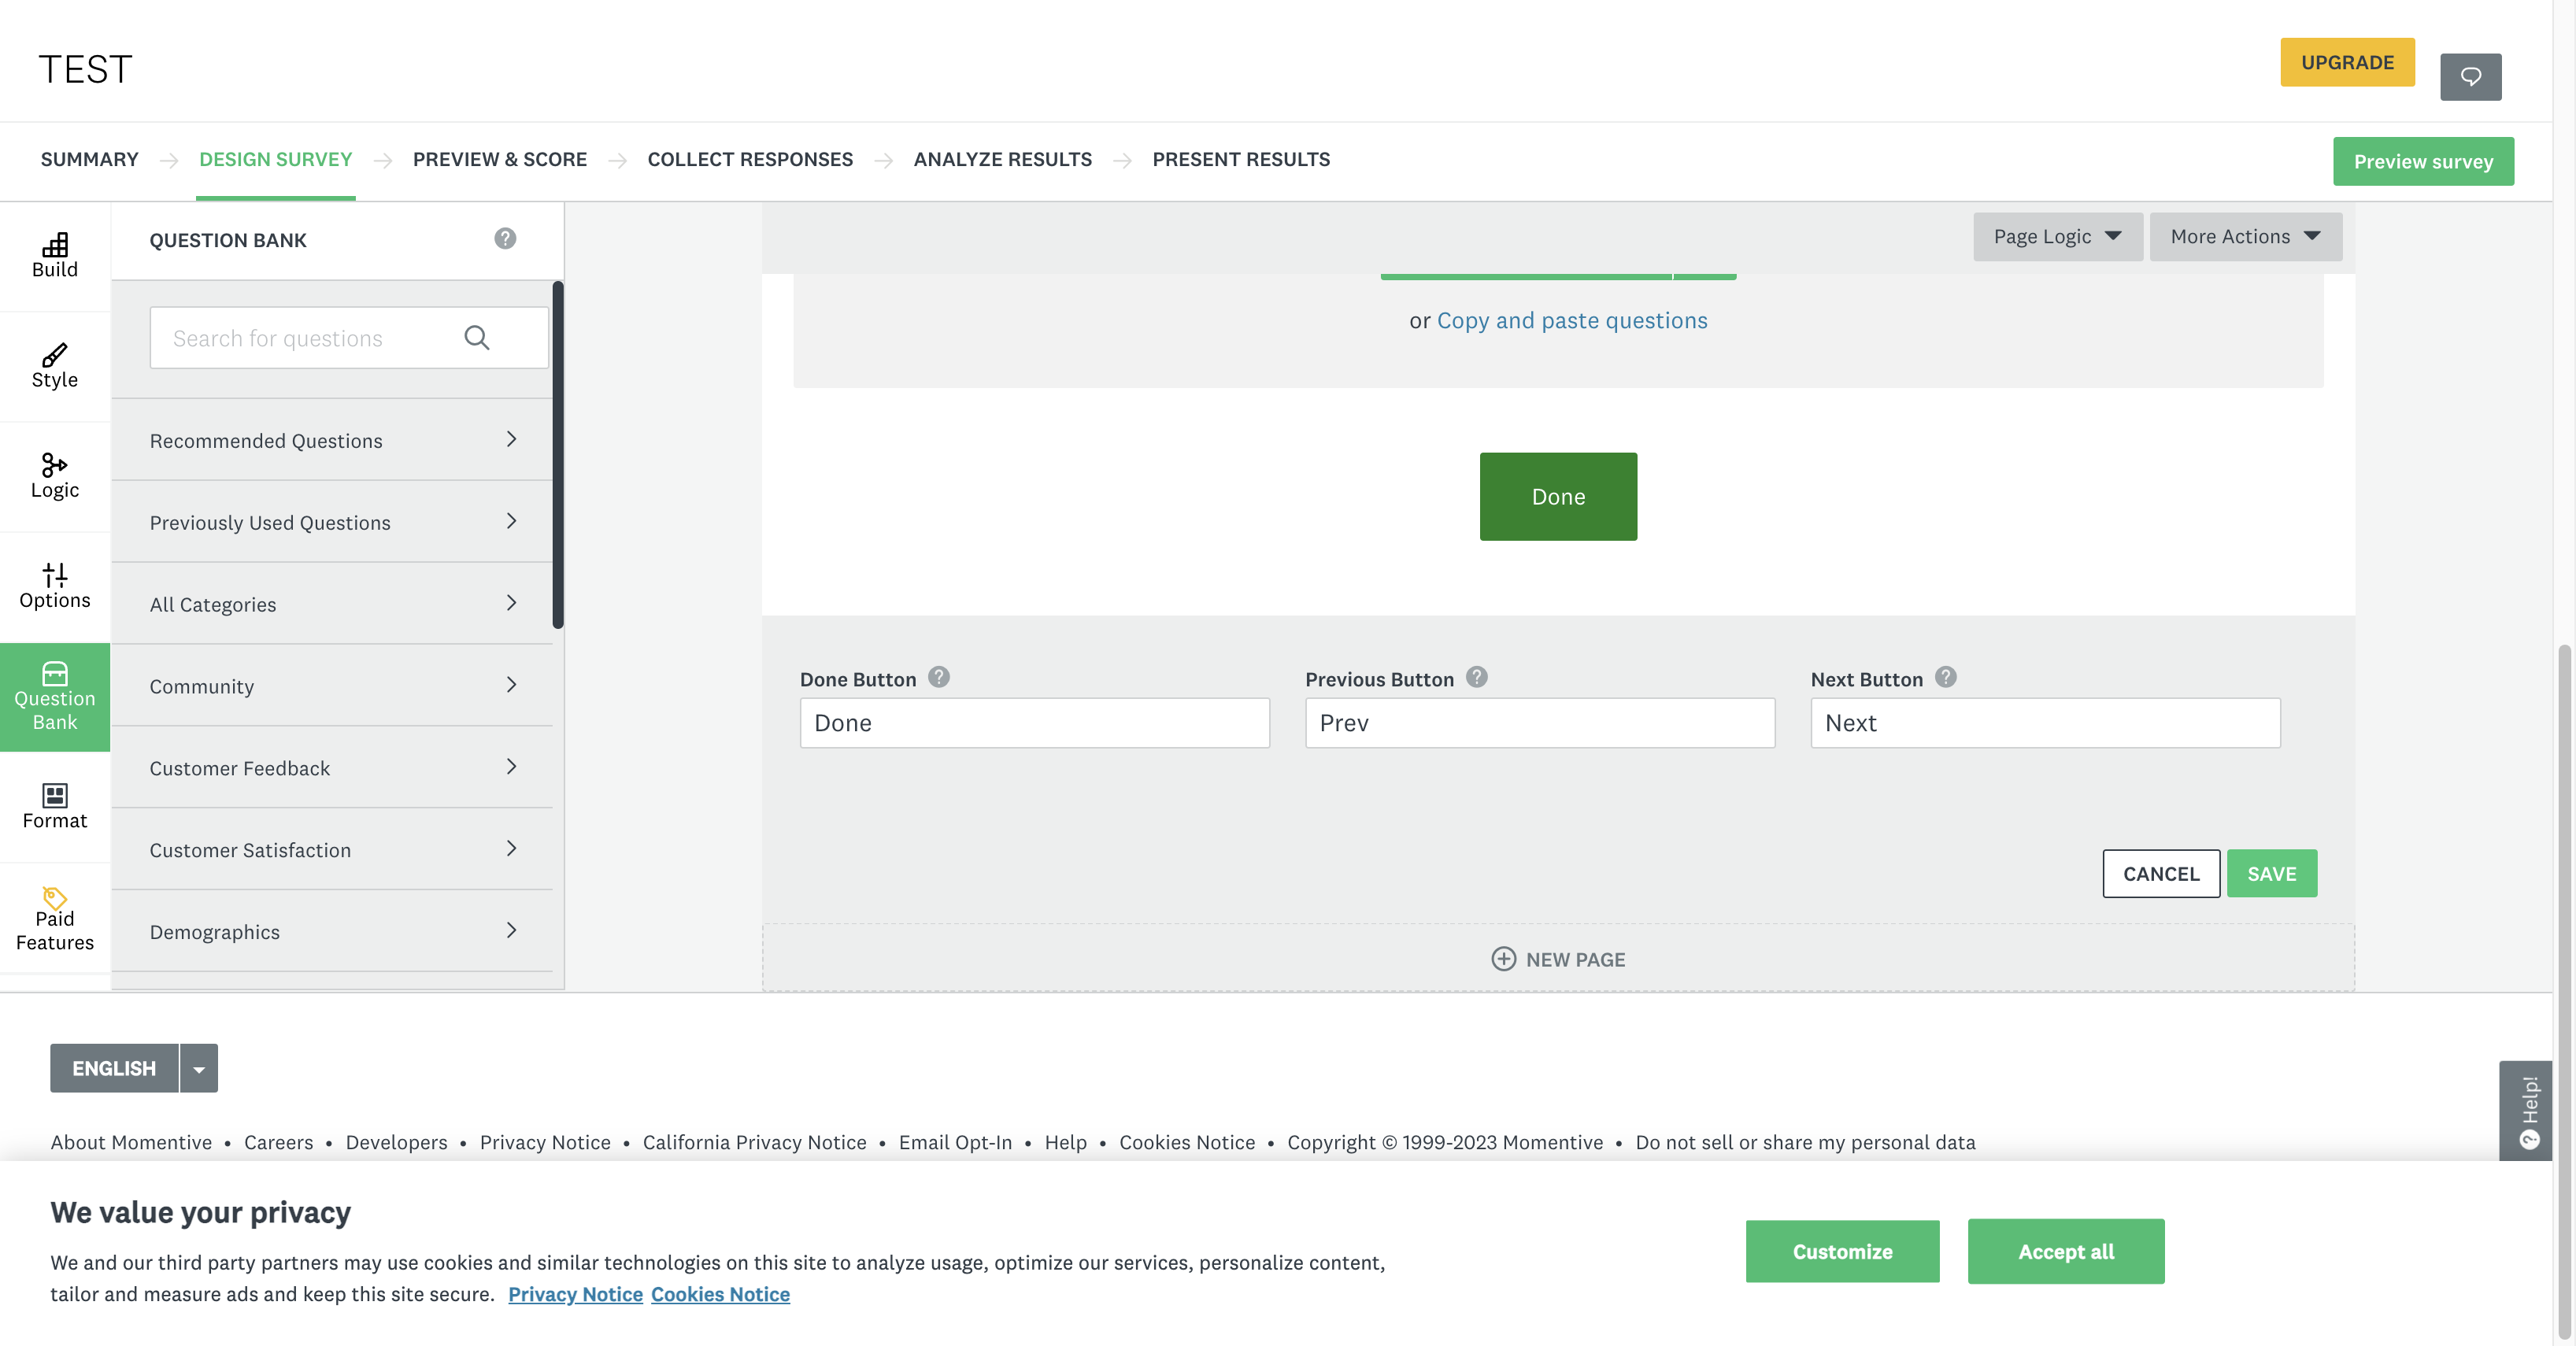The height and width of the screenshot is (1346, 2576).
Task: Select the Question Bank sidebar icon
Action: click(x=55, y=697)
